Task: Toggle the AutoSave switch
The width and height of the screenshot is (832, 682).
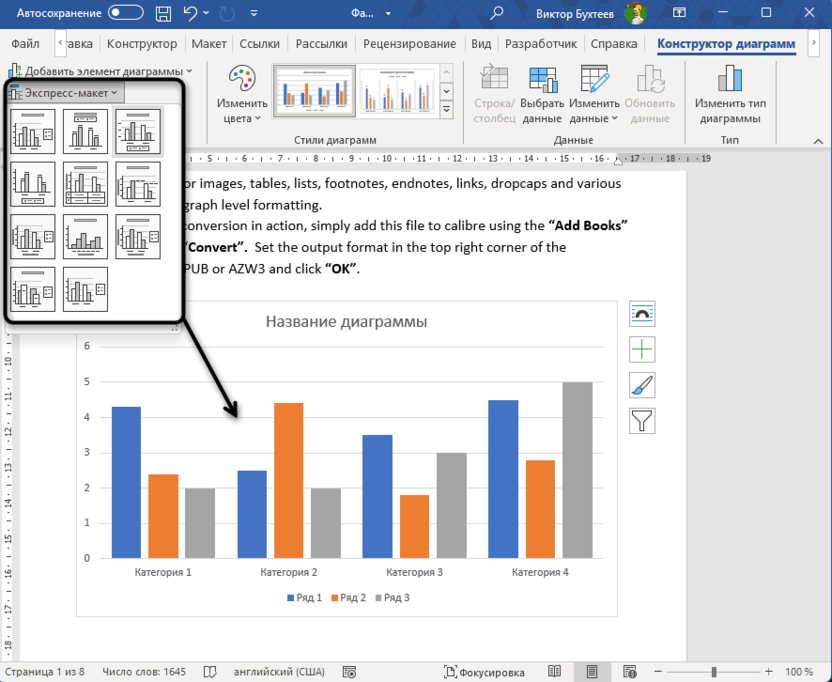Action: pyautogui.click(x=126, y=13)
